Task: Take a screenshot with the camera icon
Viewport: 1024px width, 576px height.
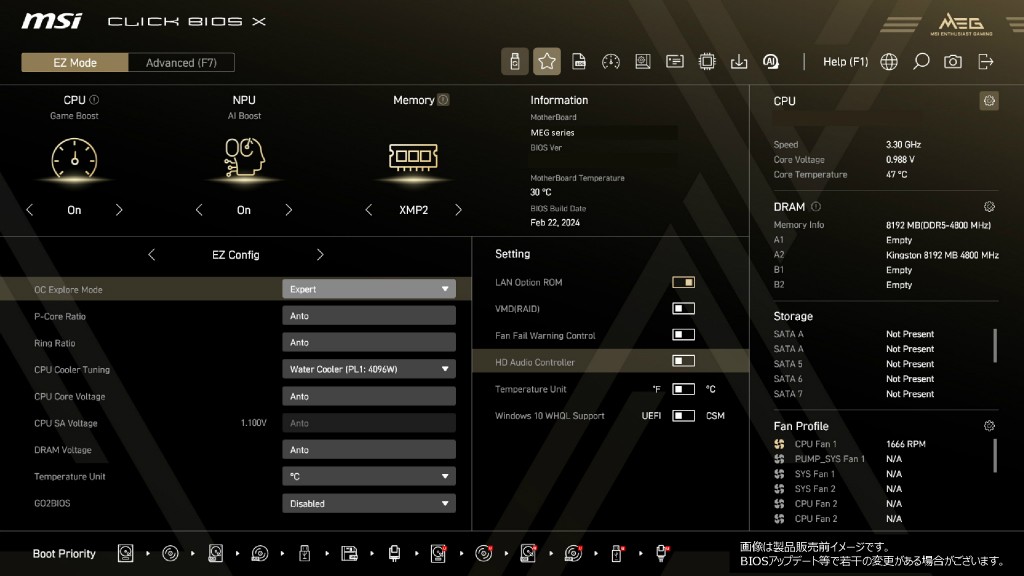Action: click(x=953, y=62)
